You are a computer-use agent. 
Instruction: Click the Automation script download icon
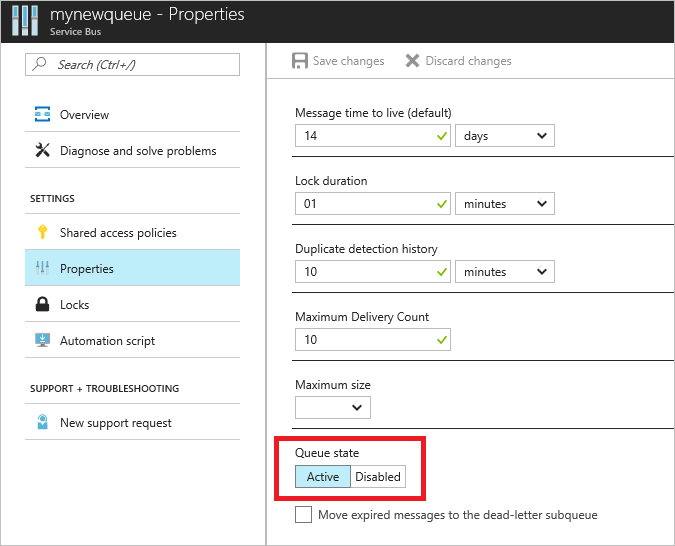tap(42, 340)
